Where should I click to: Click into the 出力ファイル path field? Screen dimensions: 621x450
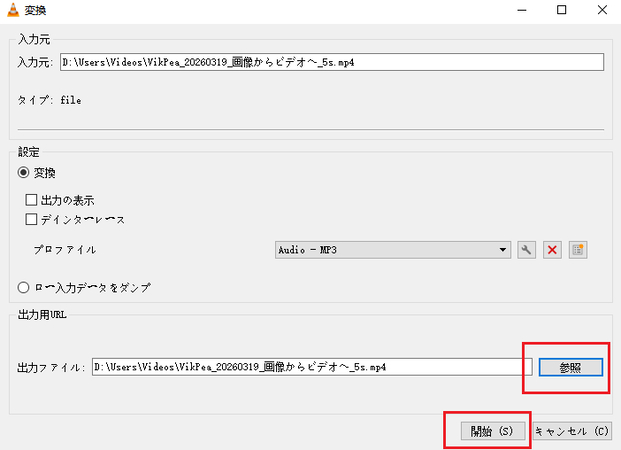point(312,367)
